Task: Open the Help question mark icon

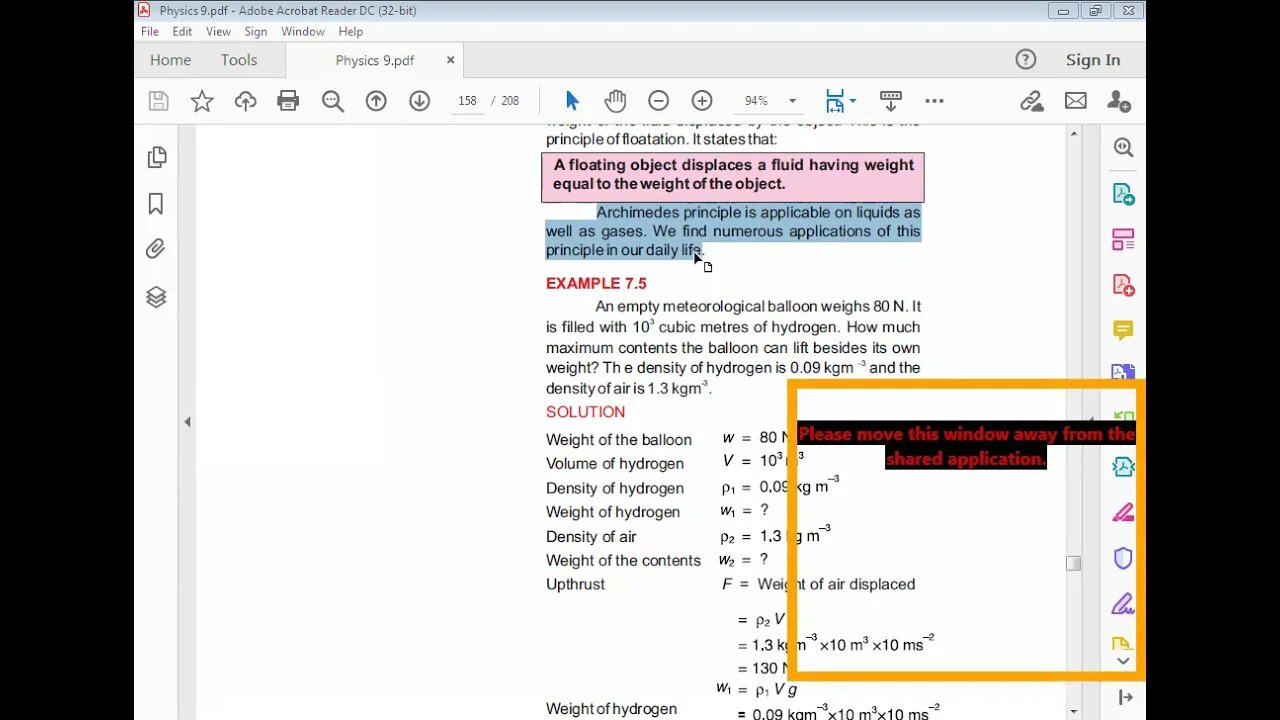Action: tap(1025, 60)
